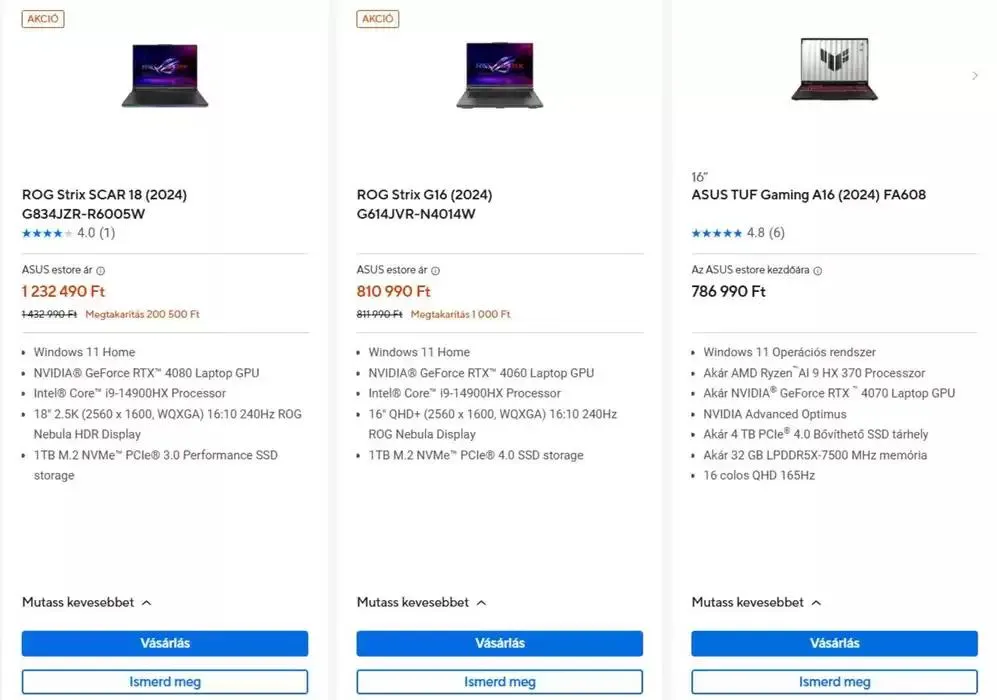Open ASUS TUF Gaming A16 (2024) FA608 title
Image resolution: width=997 pixels, height=700 pixels.
808,194
